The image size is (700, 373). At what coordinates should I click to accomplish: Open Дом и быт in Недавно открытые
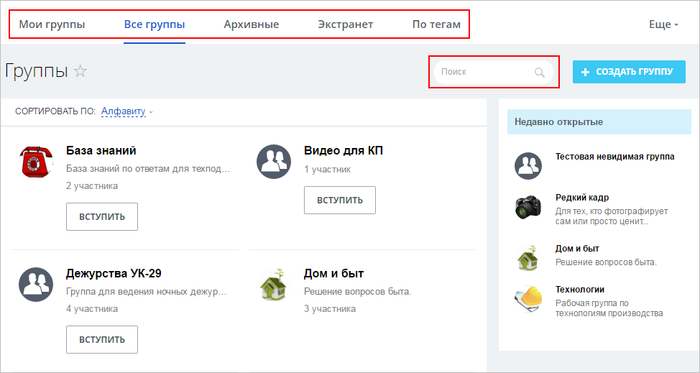(x=577, y=249)
